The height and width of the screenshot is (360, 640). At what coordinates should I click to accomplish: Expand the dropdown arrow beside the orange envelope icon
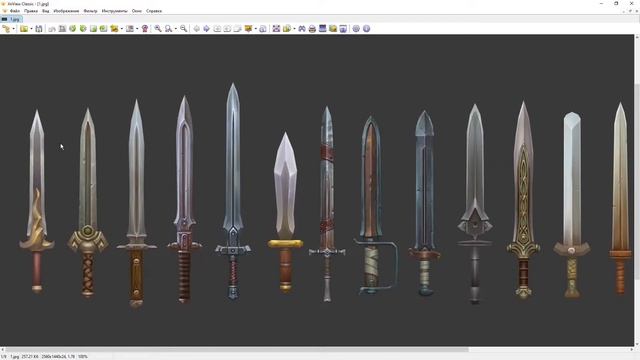256,29
